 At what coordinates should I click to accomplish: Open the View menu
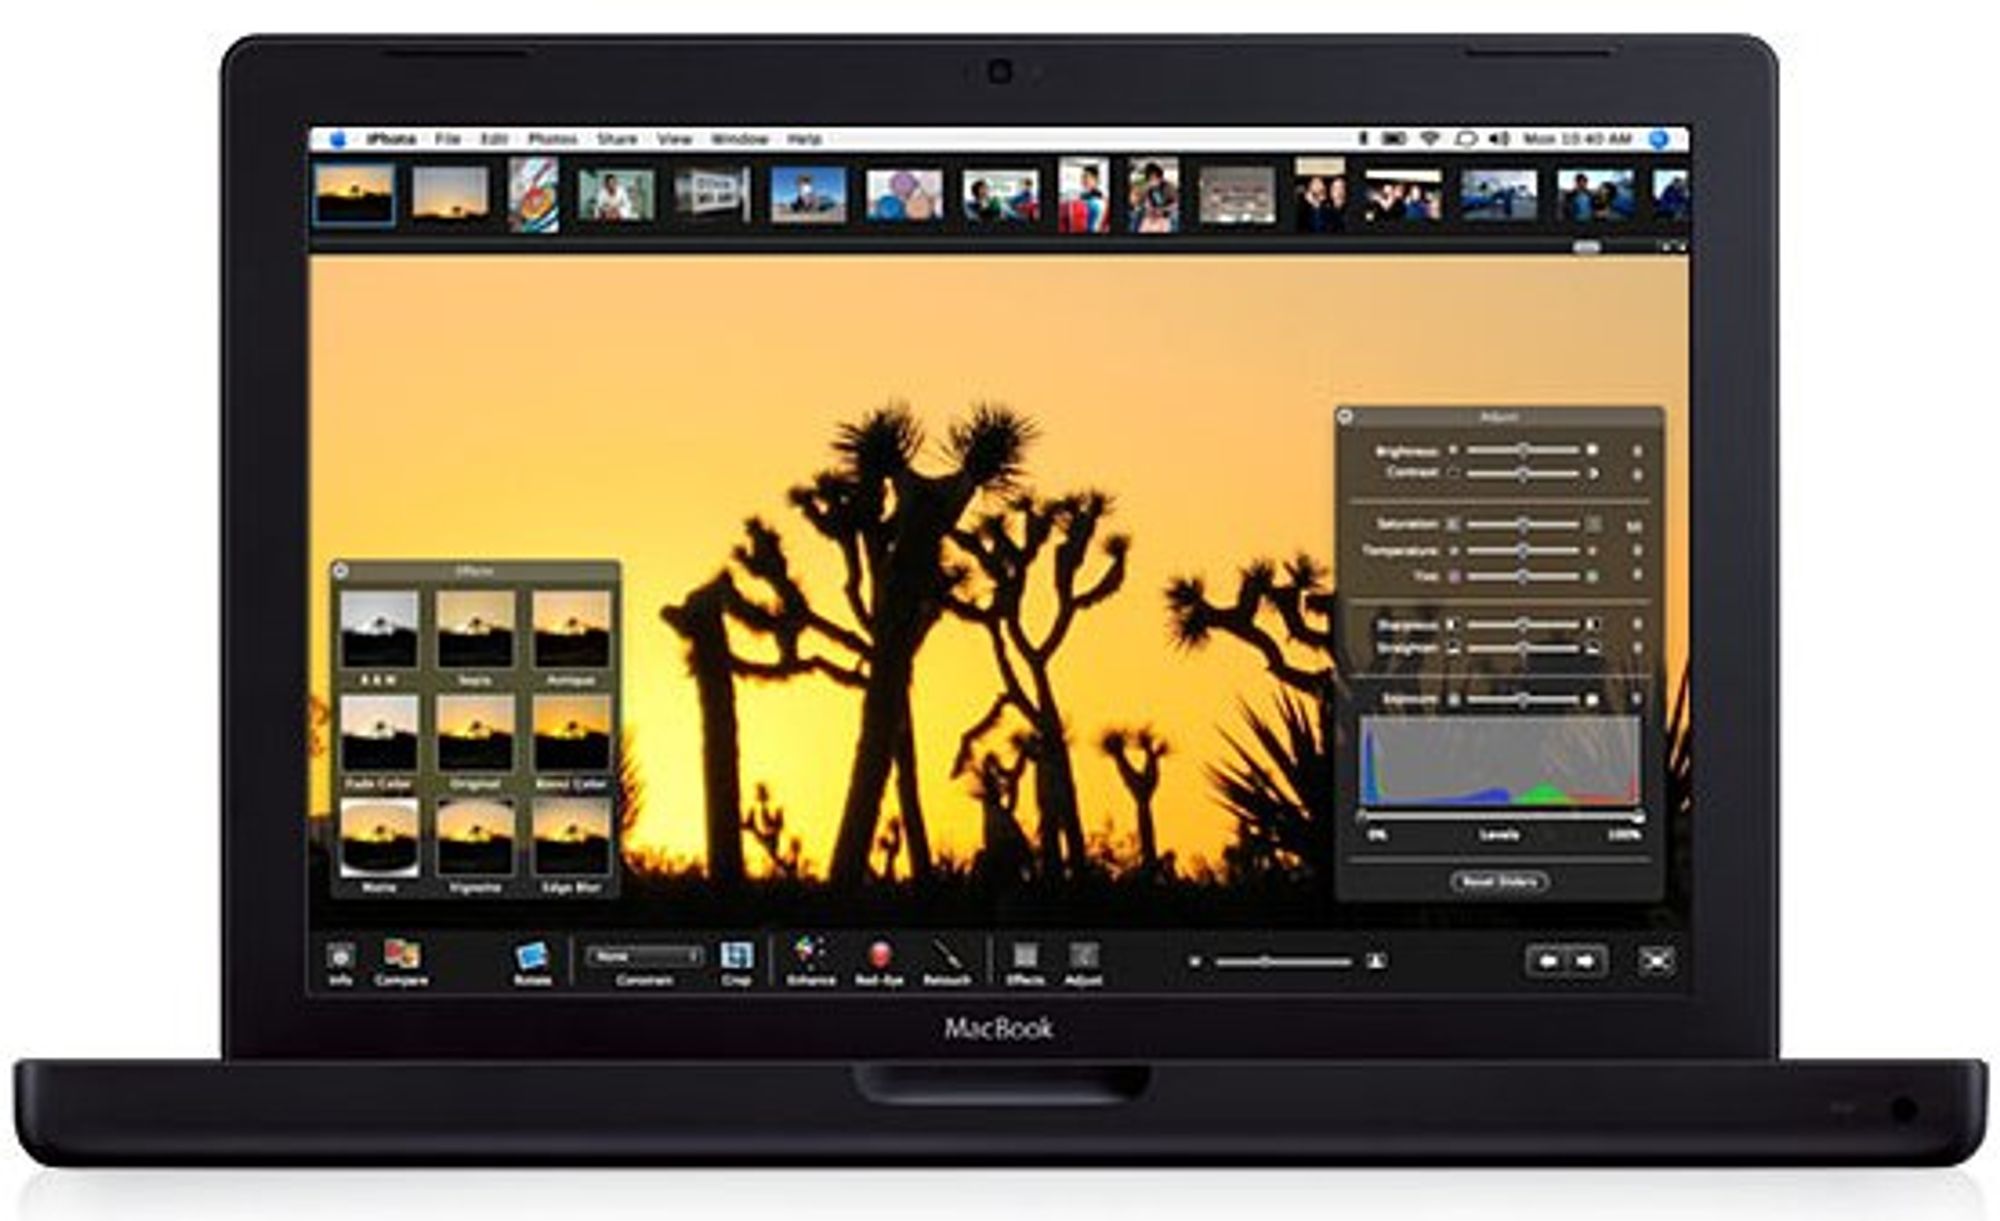click(x=674, y=139)
